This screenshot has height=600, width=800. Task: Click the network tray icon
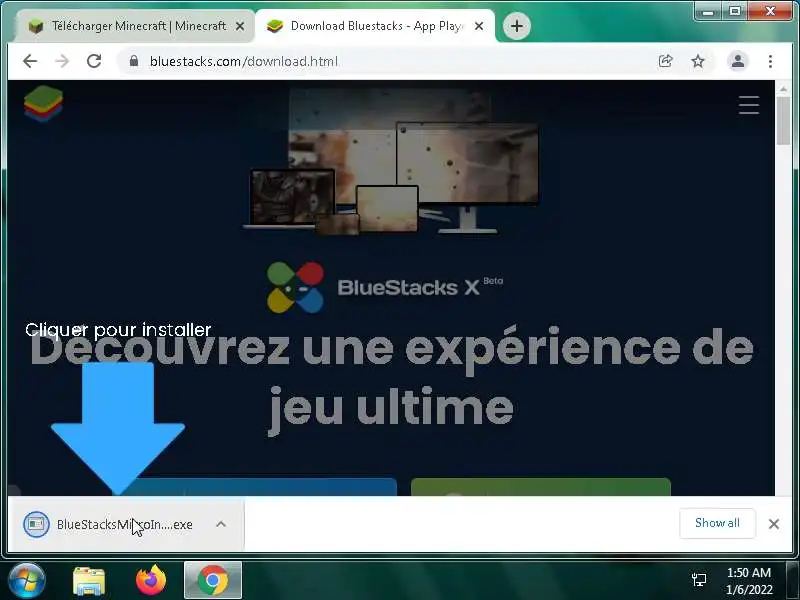pyautogui.click(x=699, y=580)
